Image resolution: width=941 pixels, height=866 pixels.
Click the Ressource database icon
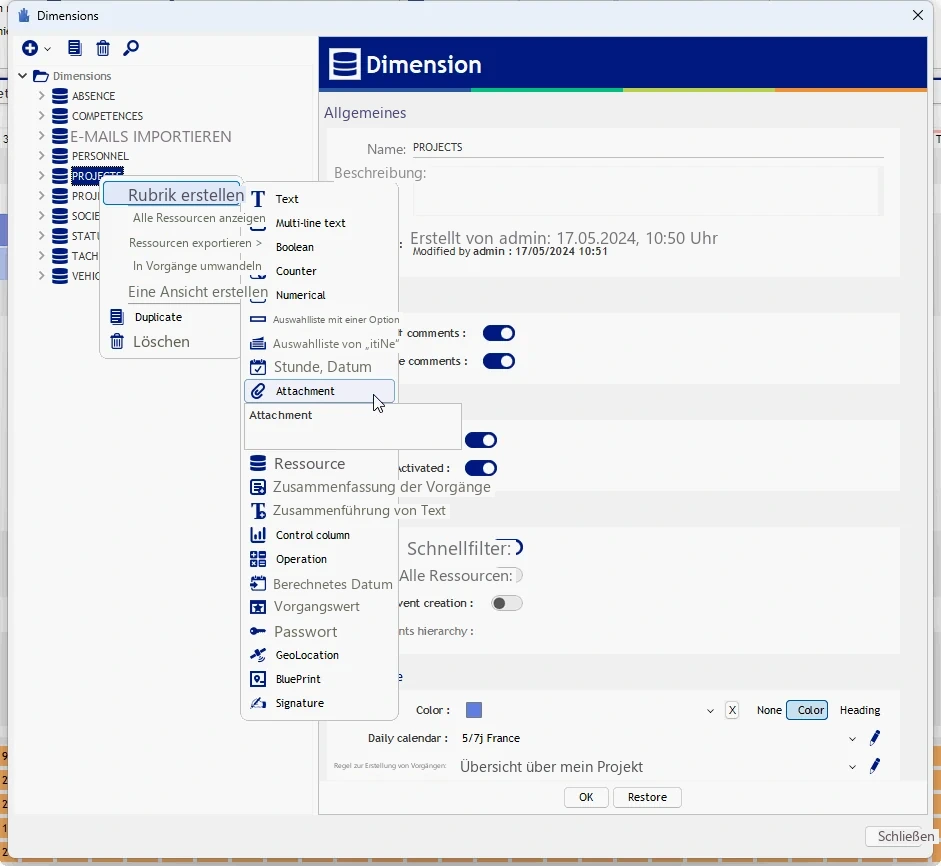[x=258, y=463]
